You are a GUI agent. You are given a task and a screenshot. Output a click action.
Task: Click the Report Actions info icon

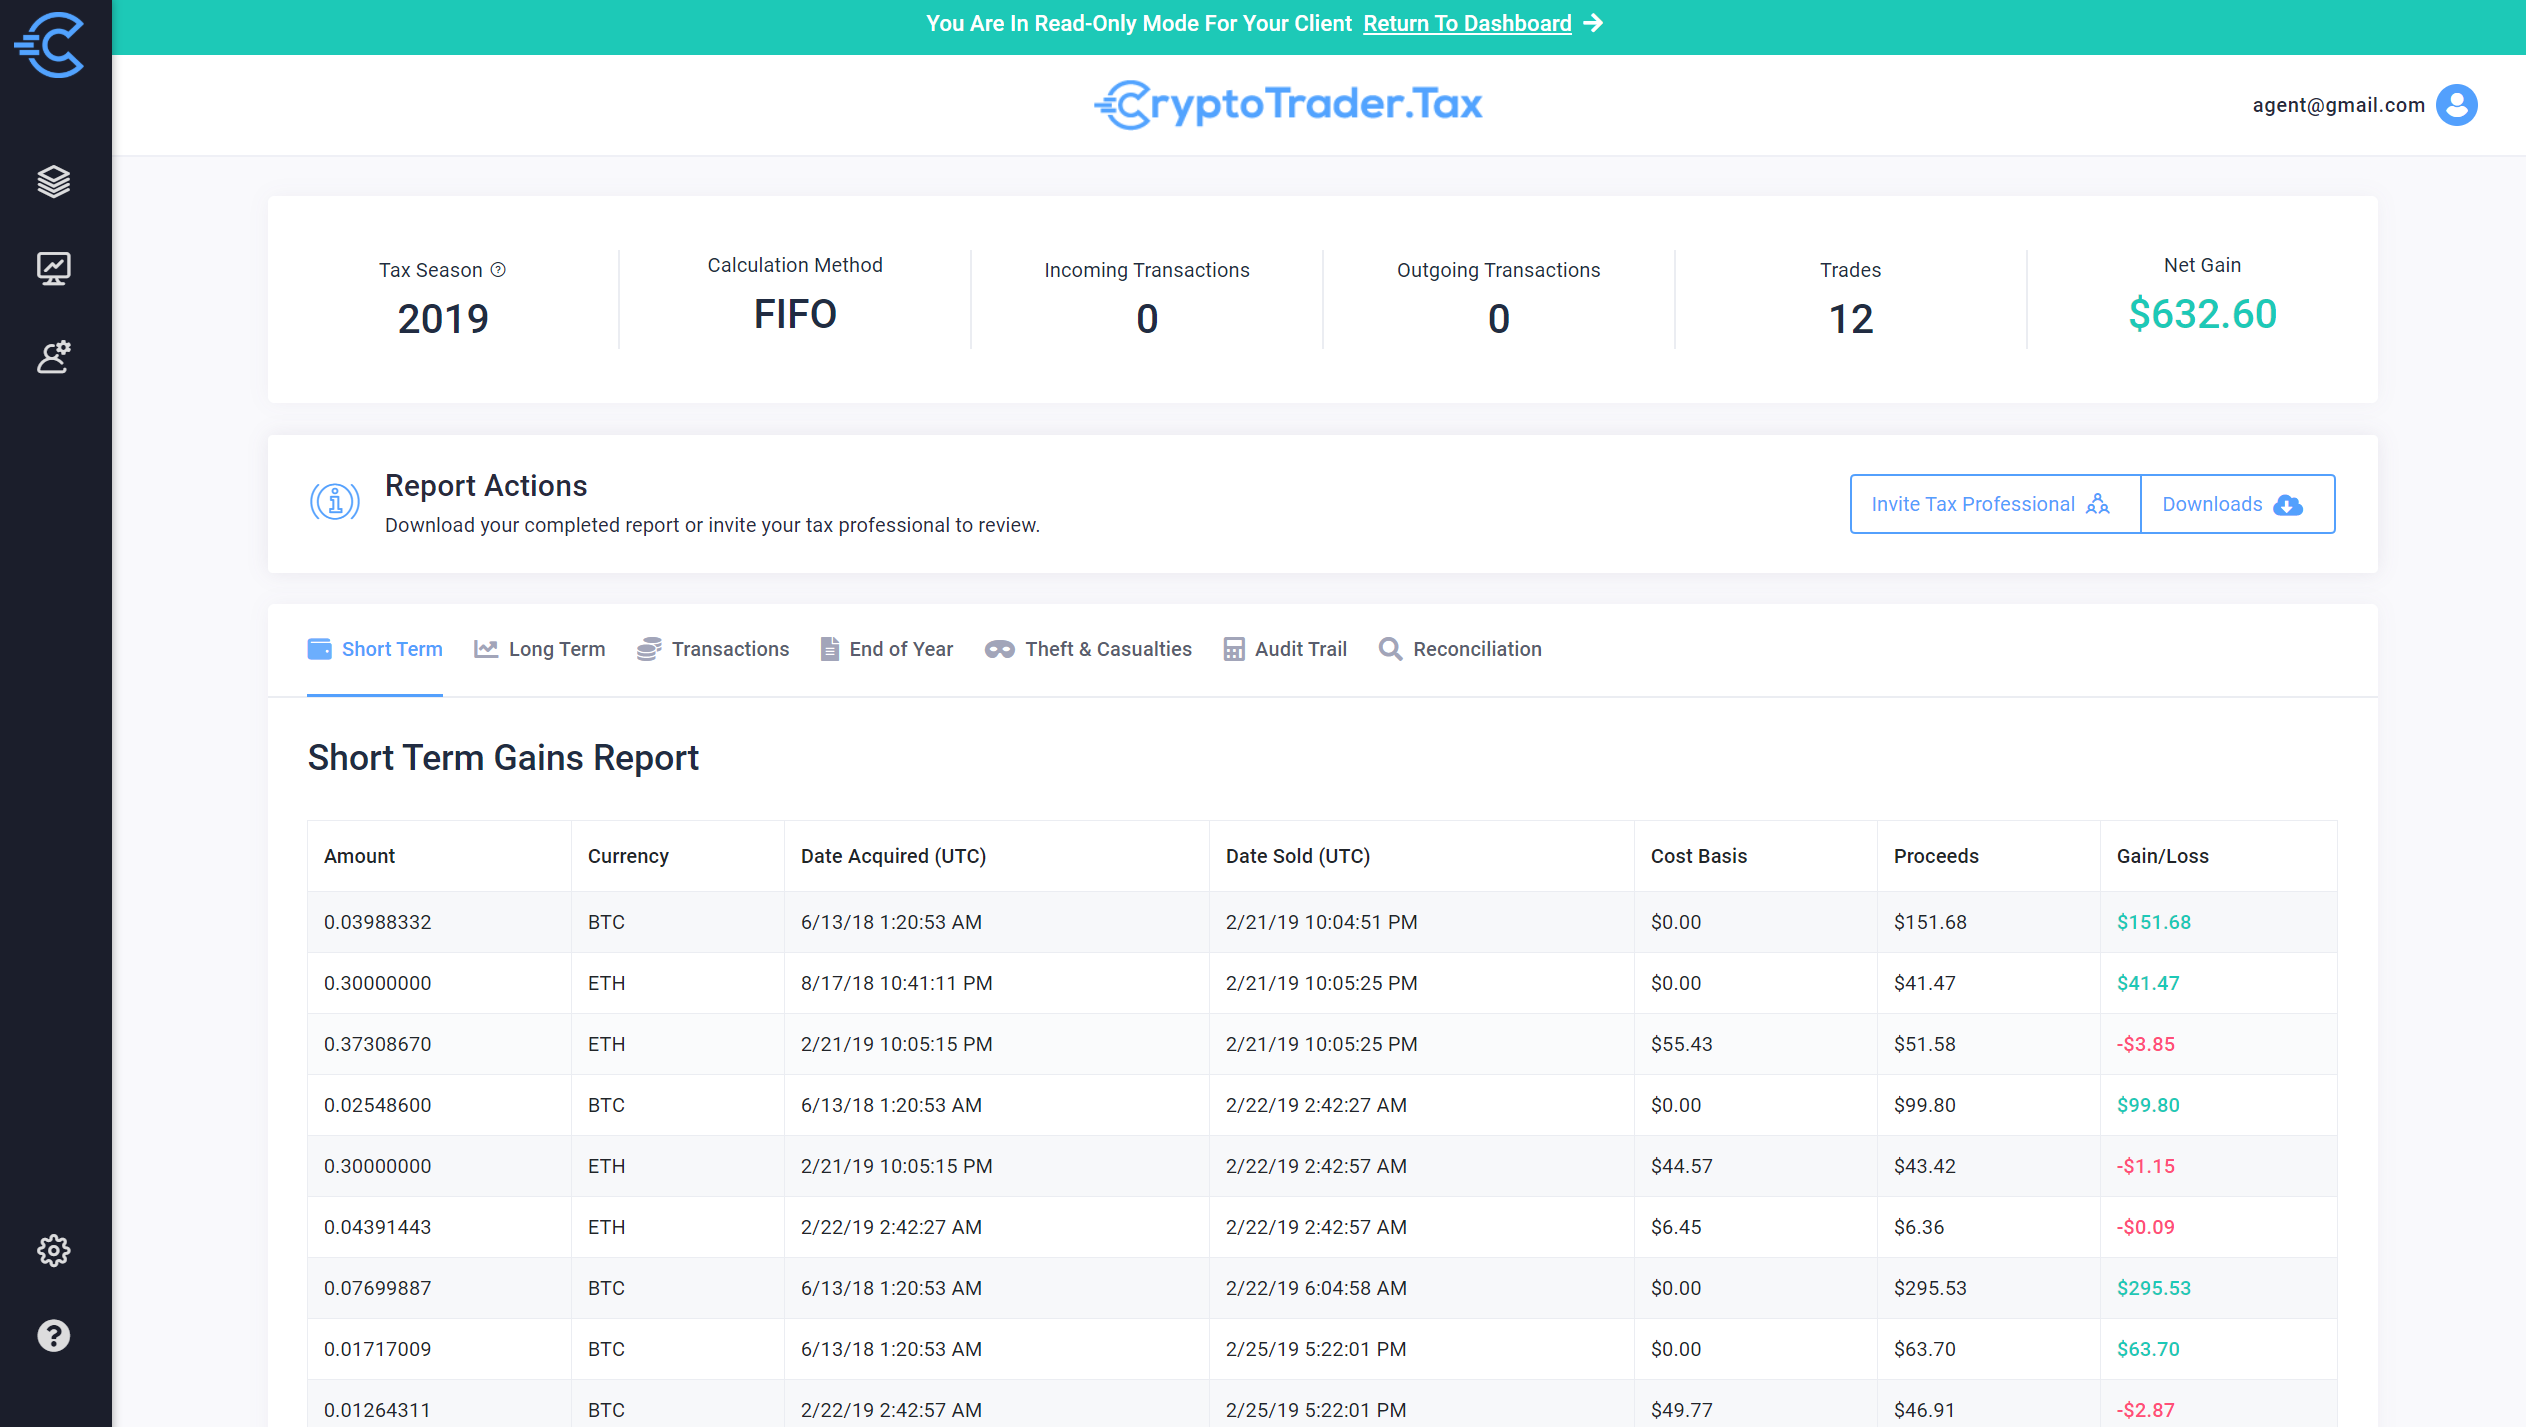click(335, 502)
